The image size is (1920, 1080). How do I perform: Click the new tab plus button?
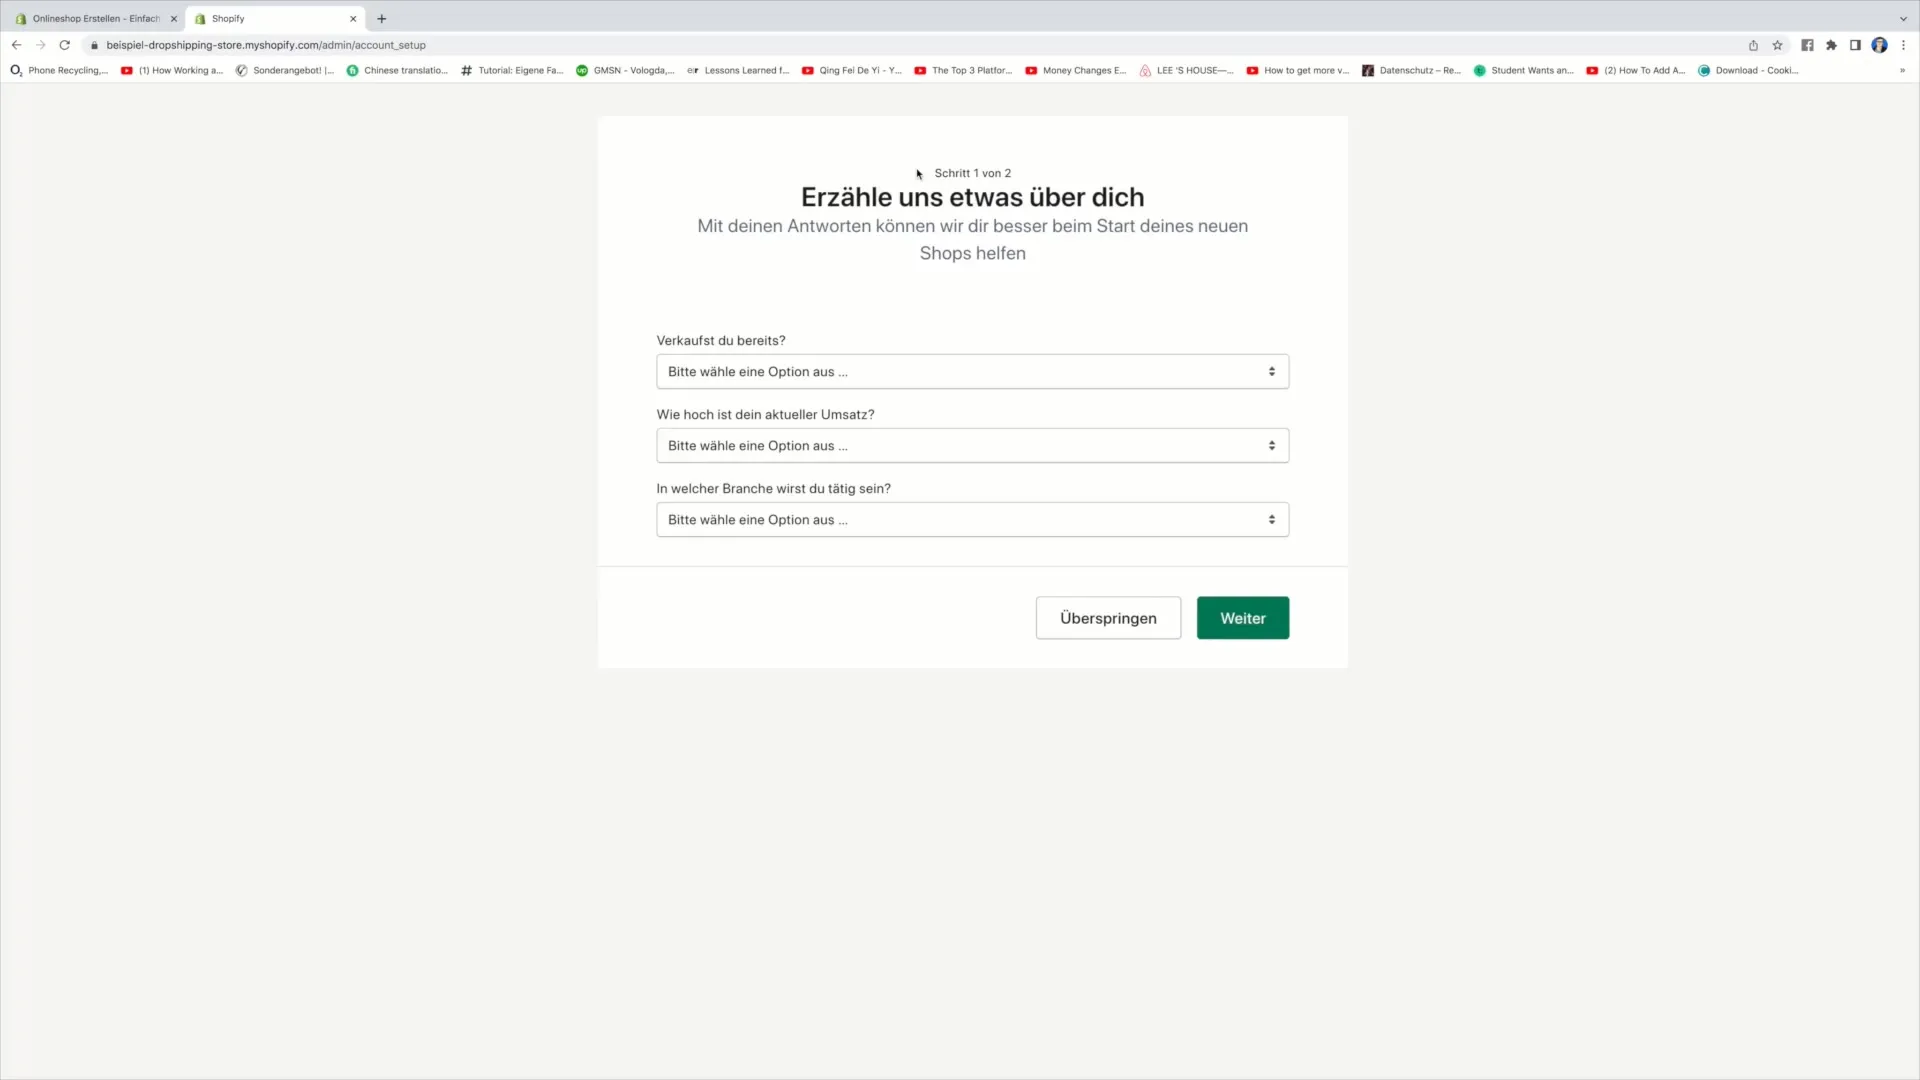382,18
